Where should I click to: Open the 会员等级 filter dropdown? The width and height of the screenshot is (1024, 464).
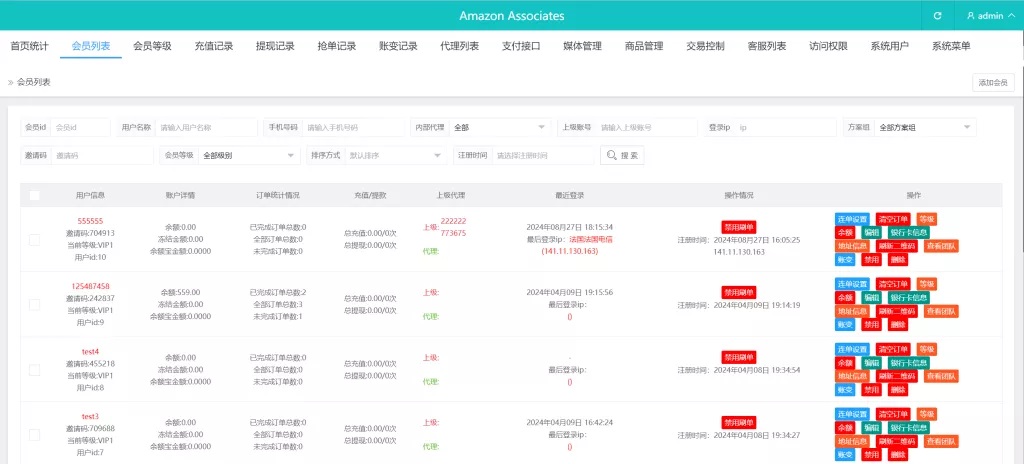[x=248, y=156]
